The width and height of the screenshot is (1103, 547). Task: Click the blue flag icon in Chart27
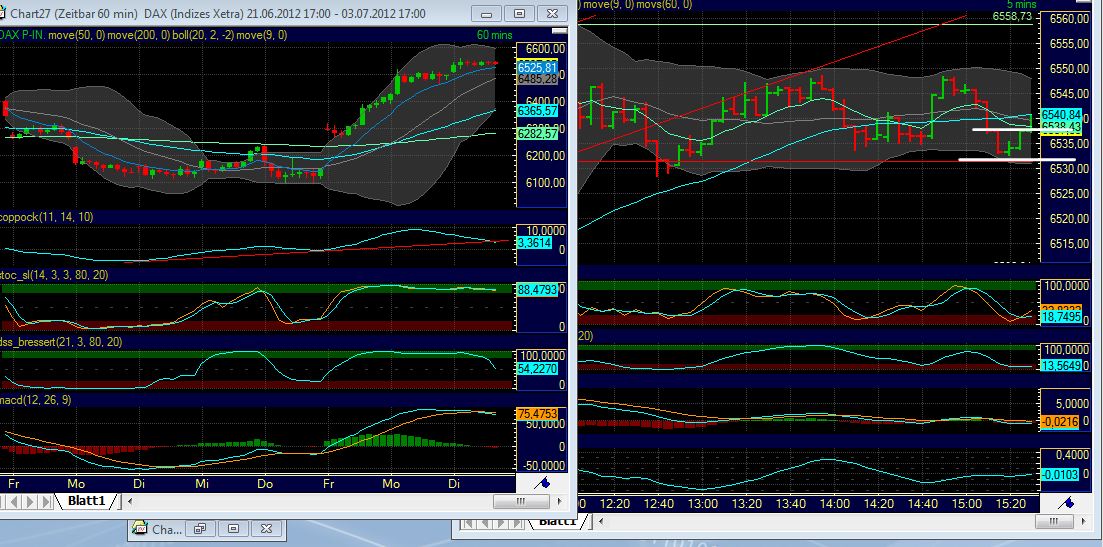click(542, 482)
